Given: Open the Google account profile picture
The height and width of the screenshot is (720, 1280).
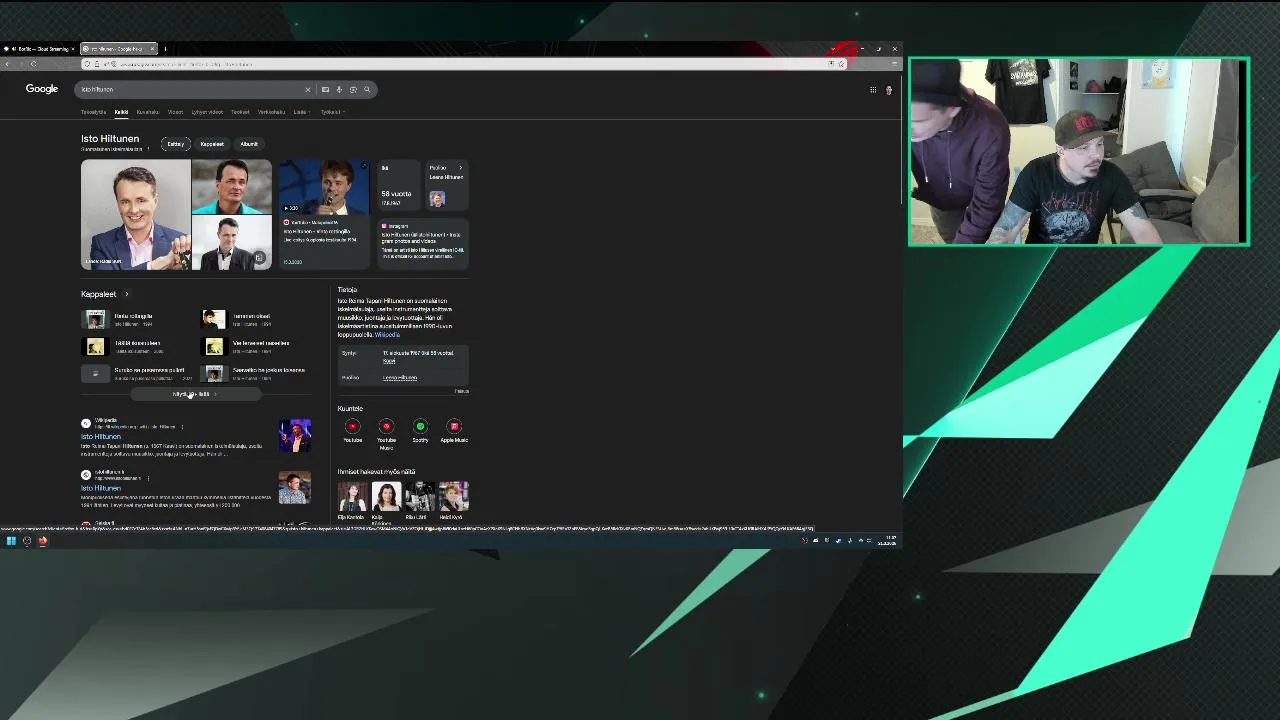Looking at the screenshot, I should click(x=889, y=90).
